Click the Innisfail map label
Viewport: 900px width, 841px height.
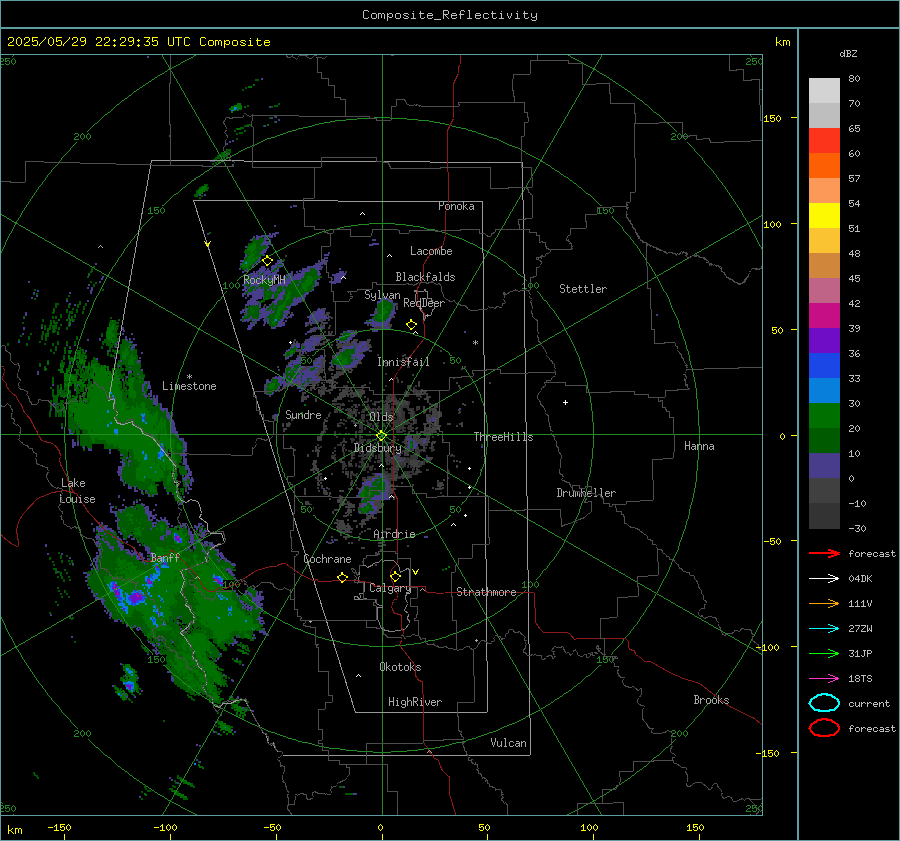403,362
